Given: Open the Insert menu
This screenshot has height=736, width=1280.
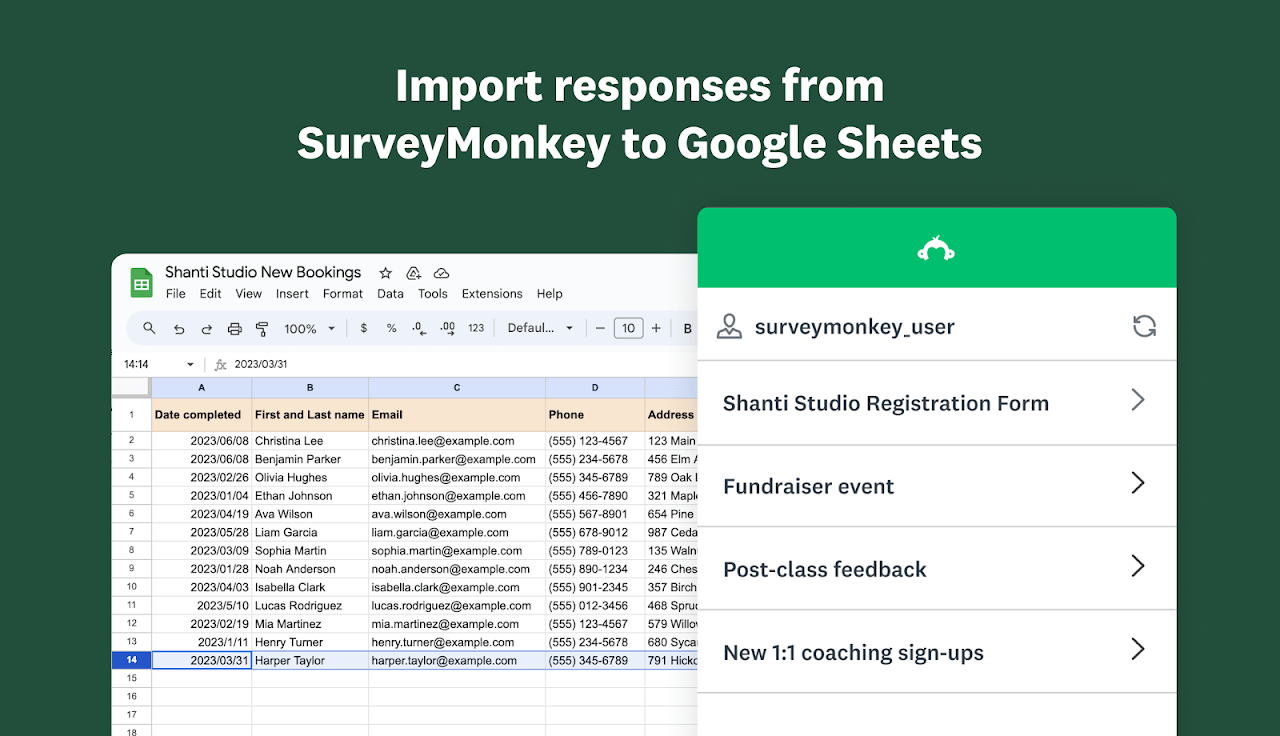Looking at the screenshot, I should click(292, 294).
